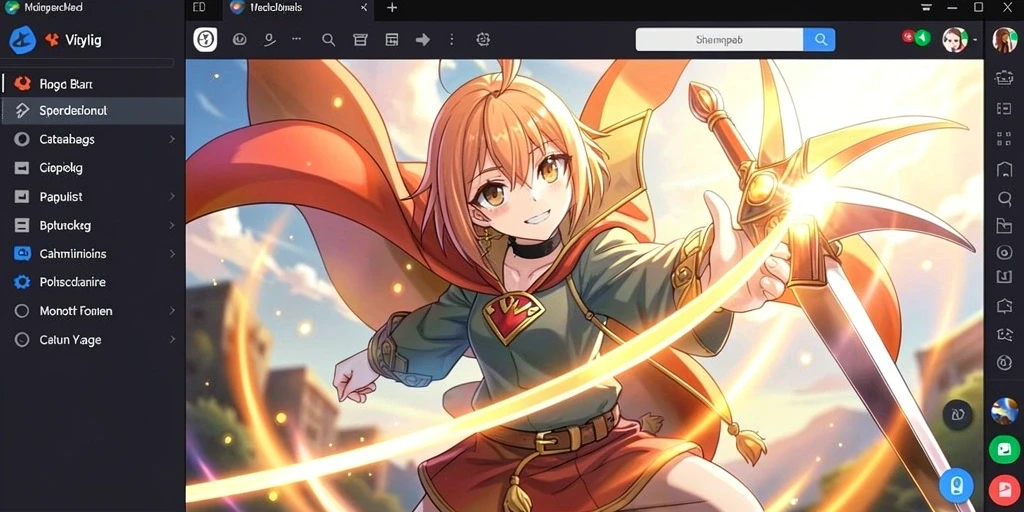Click the blue microphone button at bottom right
The height and width of the screenshot is (512, 1024).
click(956, 485)
